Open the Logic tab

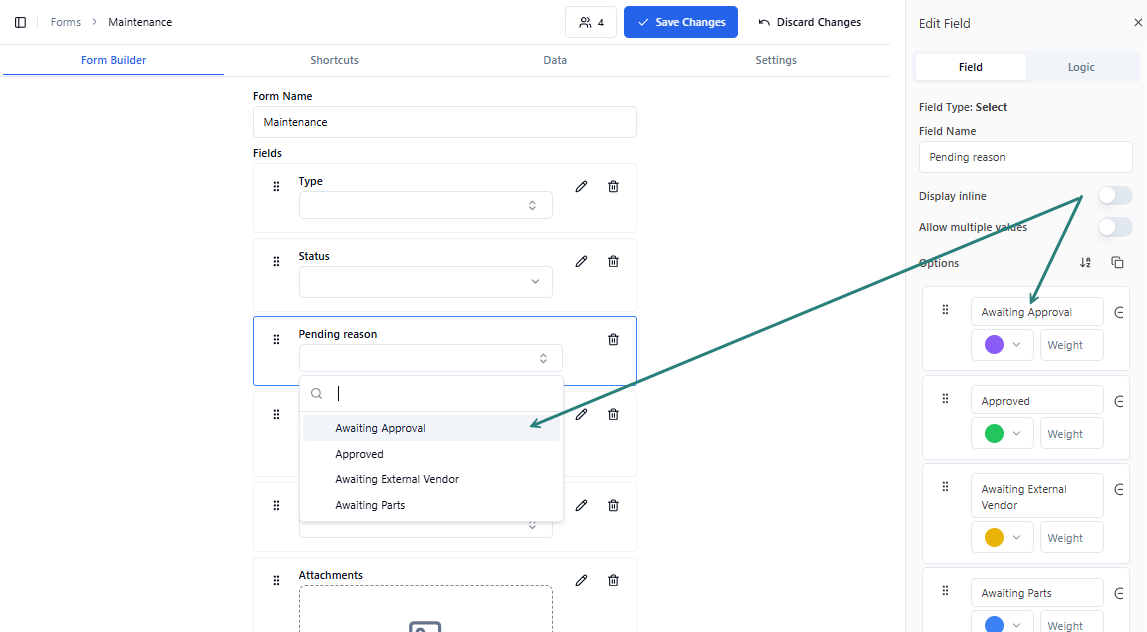pyautogui.click(x=1080, y=67)
